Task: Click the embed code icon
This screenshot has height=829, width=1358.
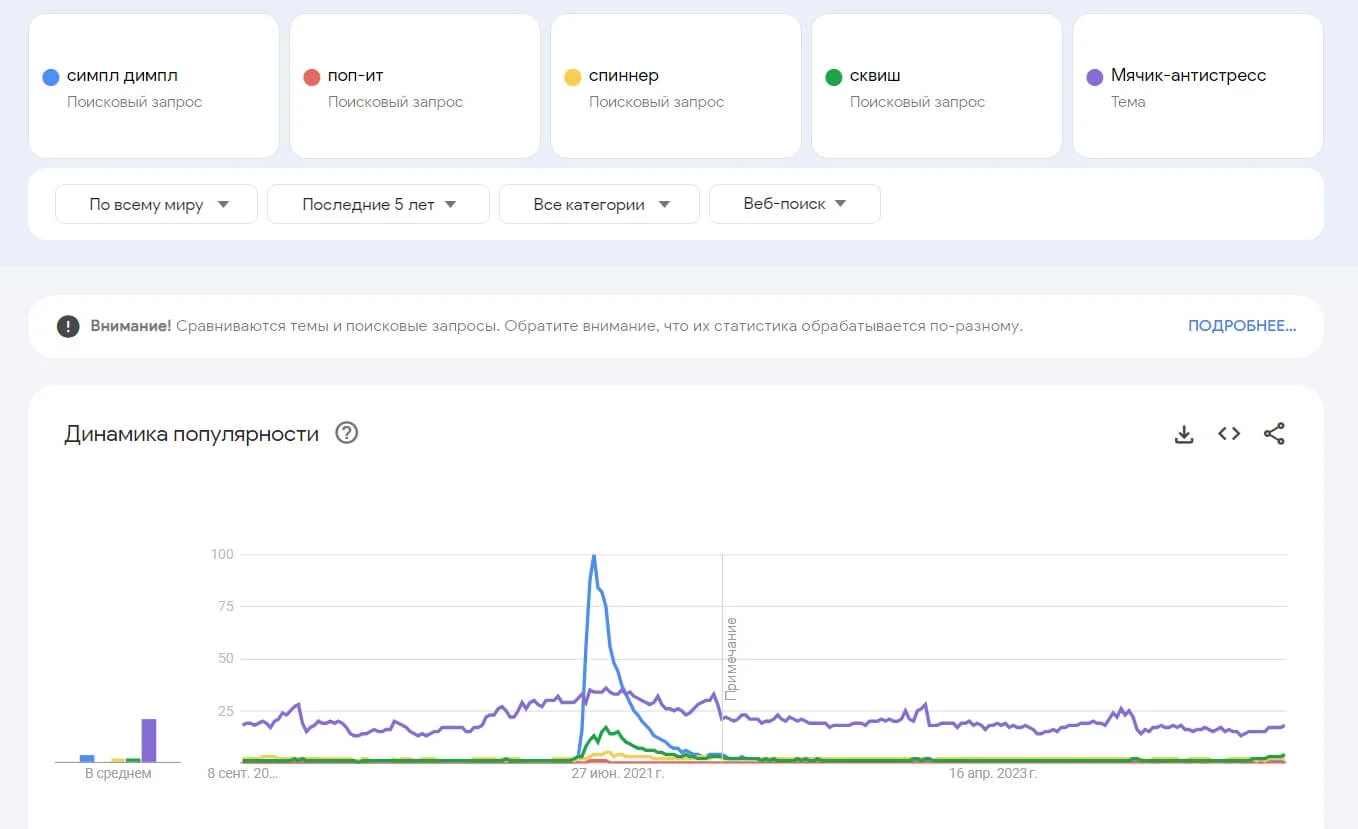Action: (x=1229, y=434)
